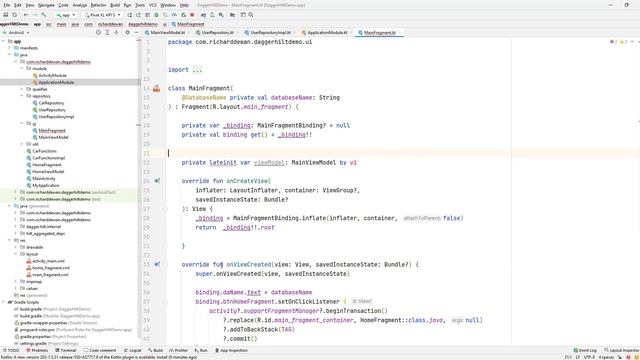Open the Android project view dropdown
Viewport: 640px width, 360px height.
click(x=16, y=32)
